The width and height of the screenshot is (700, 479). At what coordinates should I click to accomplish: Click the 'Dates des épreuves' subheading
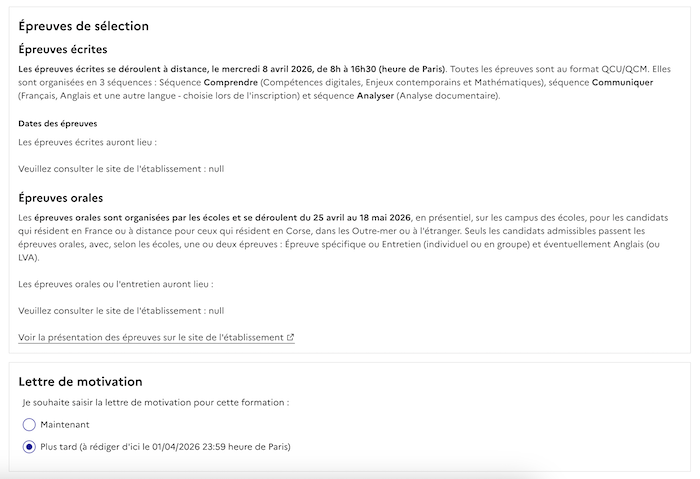point(58,123)
